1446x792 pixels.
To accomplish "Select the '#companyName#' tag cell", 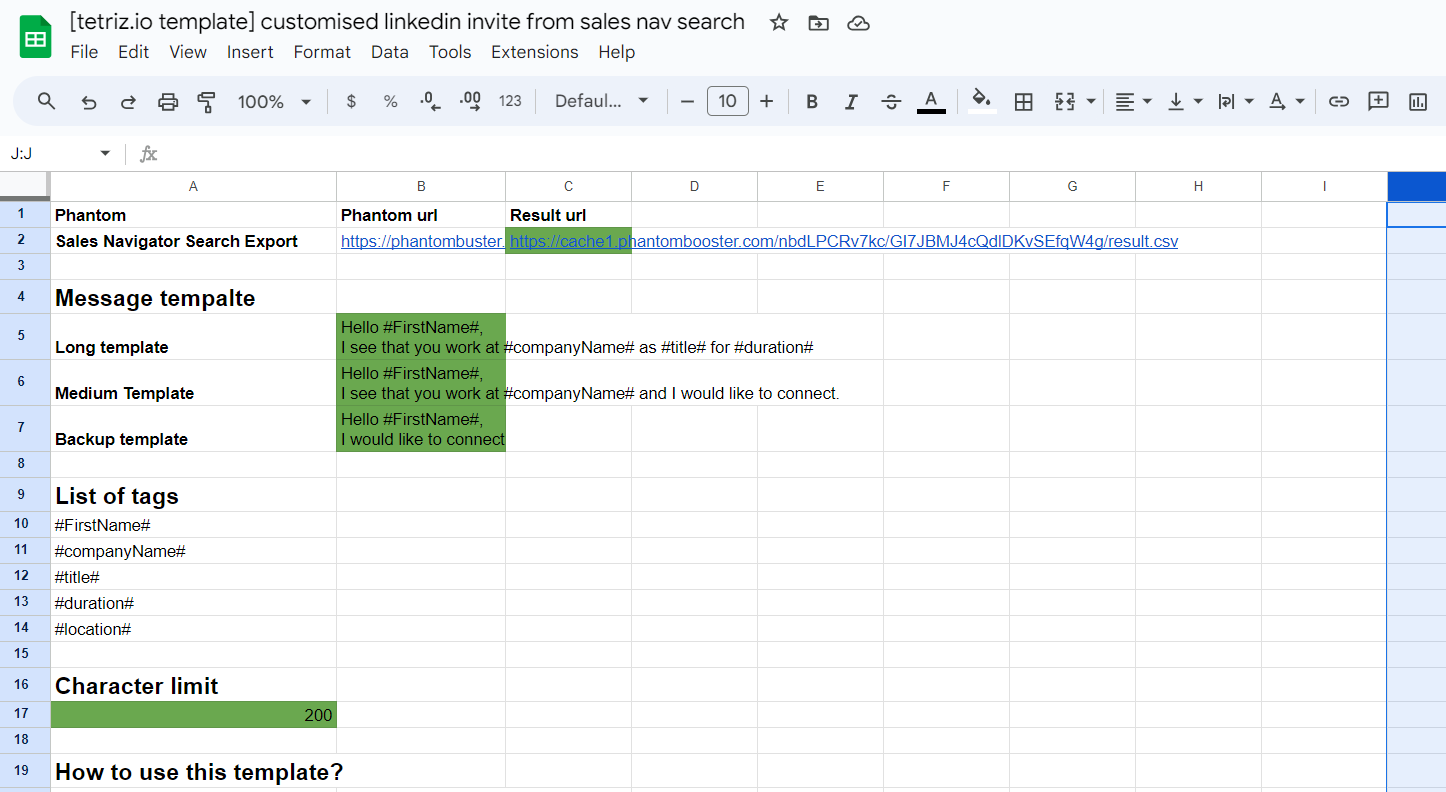I will (193, 551).
